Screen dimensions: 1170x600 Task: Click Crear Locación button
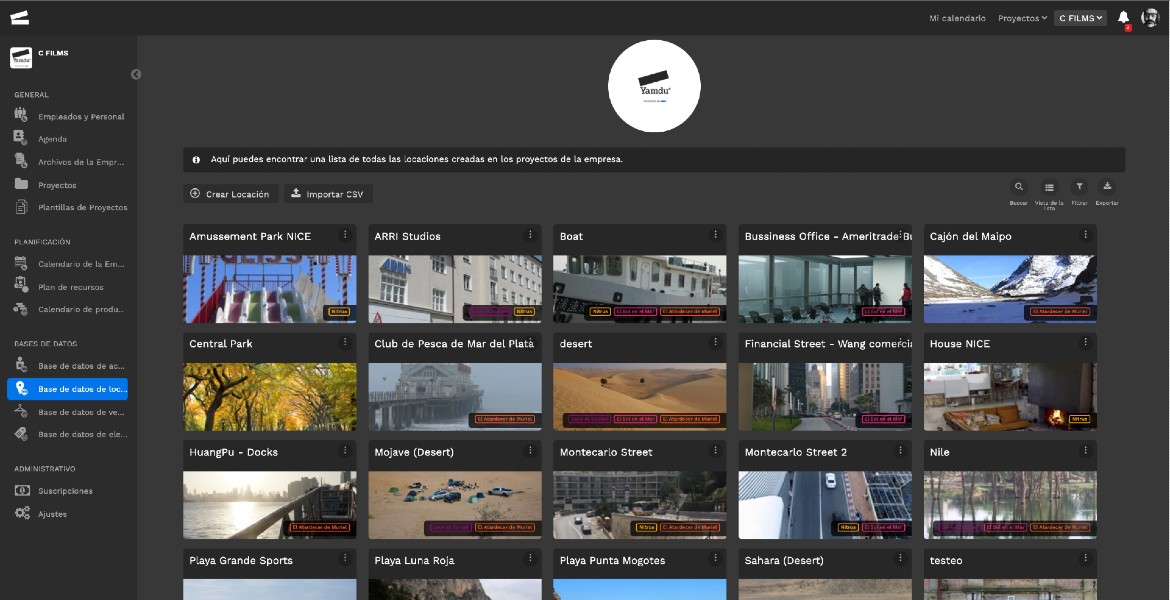(230, 194)
